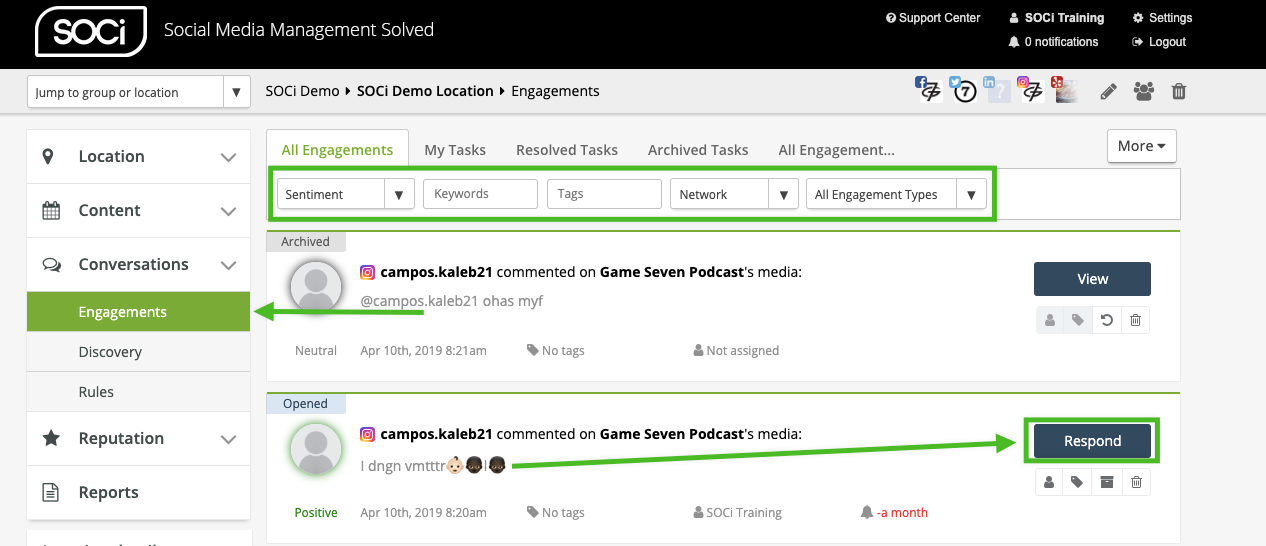Image resolution: width=1266 pixels, height=546 pixels.
Task: Open Settings in the top bar
Action: (1162, 18)
